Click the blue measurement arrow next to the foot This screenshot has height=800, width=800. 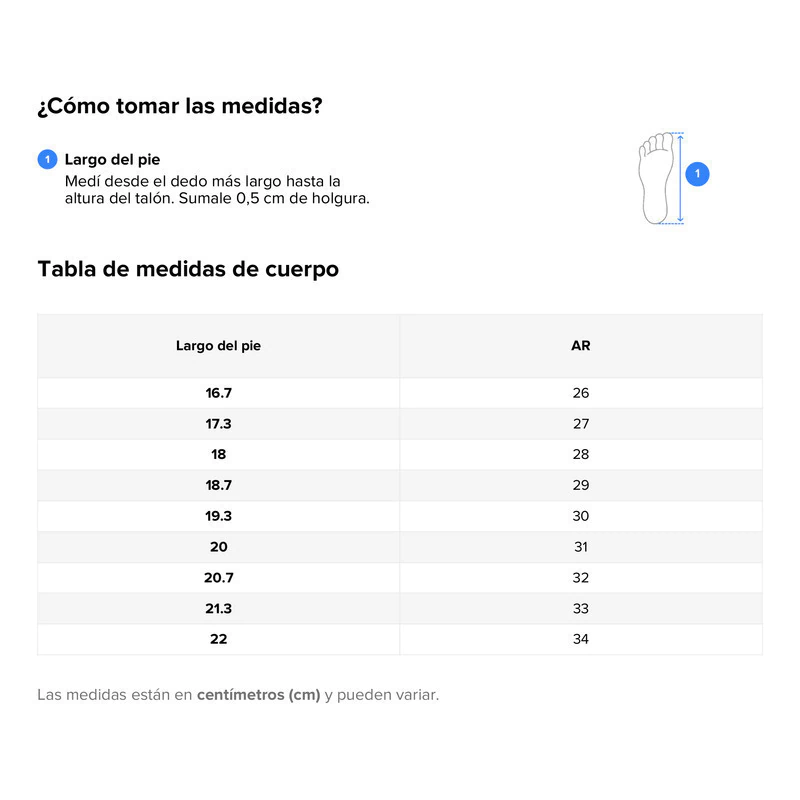coord(680,177)
